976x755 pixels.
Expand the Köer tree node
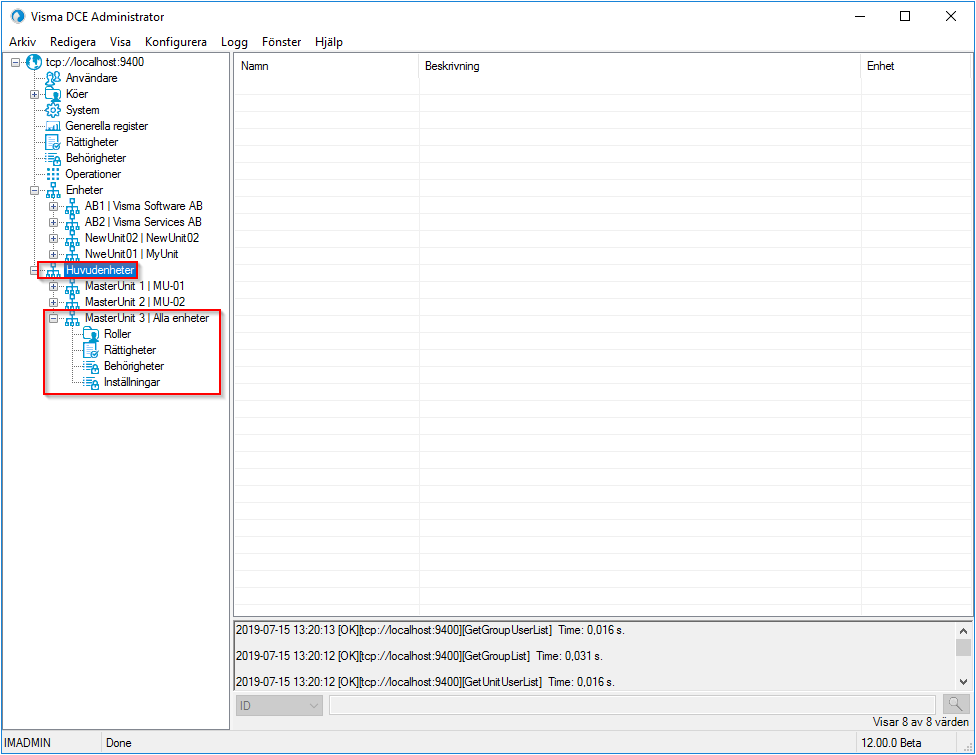[34, 93]
